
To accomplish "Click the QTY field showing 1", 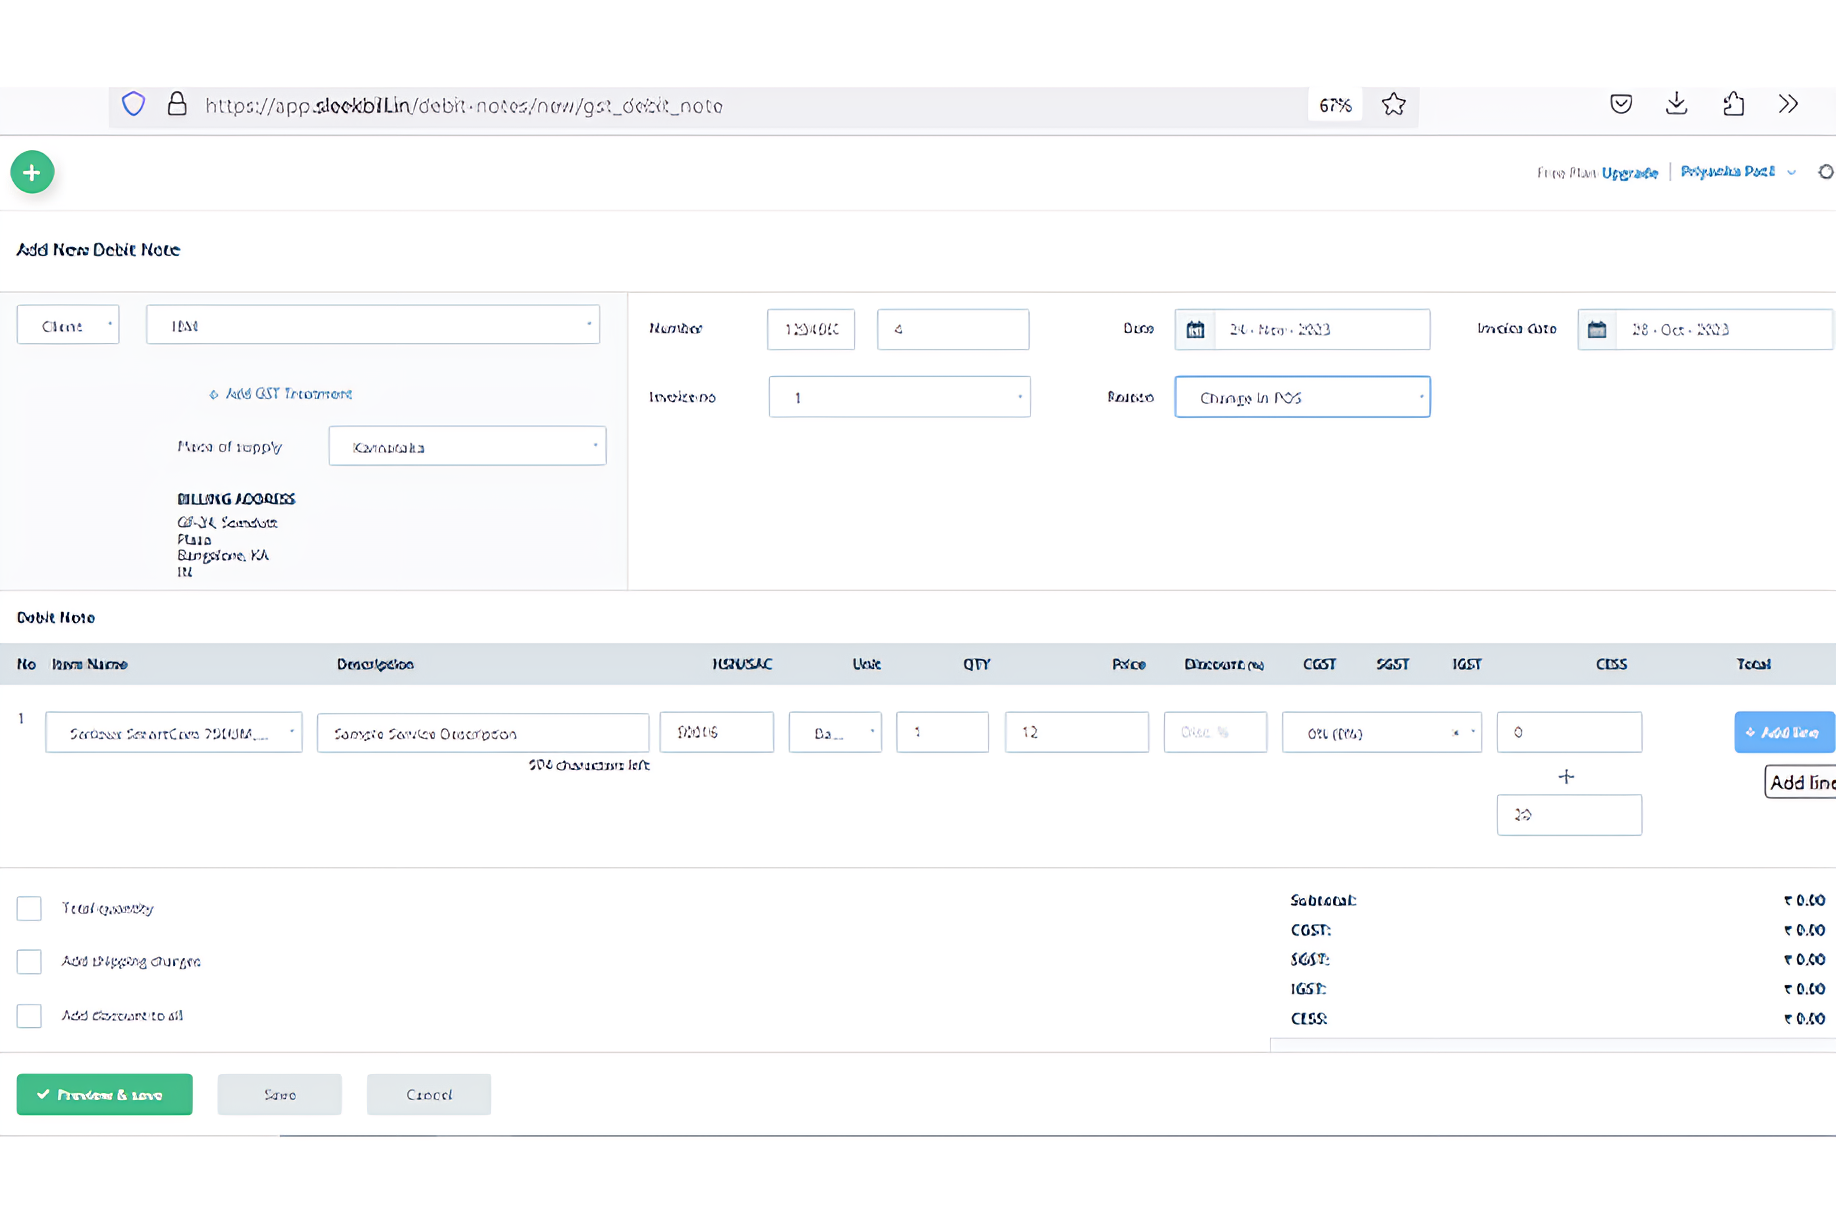I will [x=943, y=732].
